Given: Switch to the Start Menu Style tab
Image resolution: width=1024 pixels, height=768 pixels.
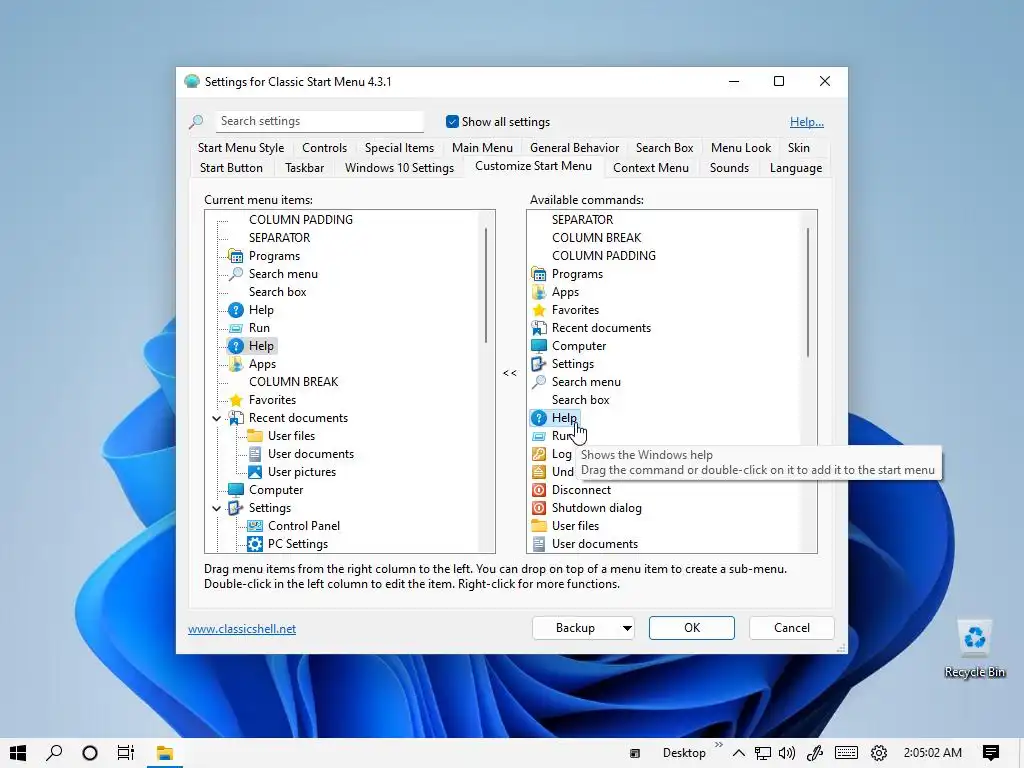Looking at the screenshot, I should 241,148.
